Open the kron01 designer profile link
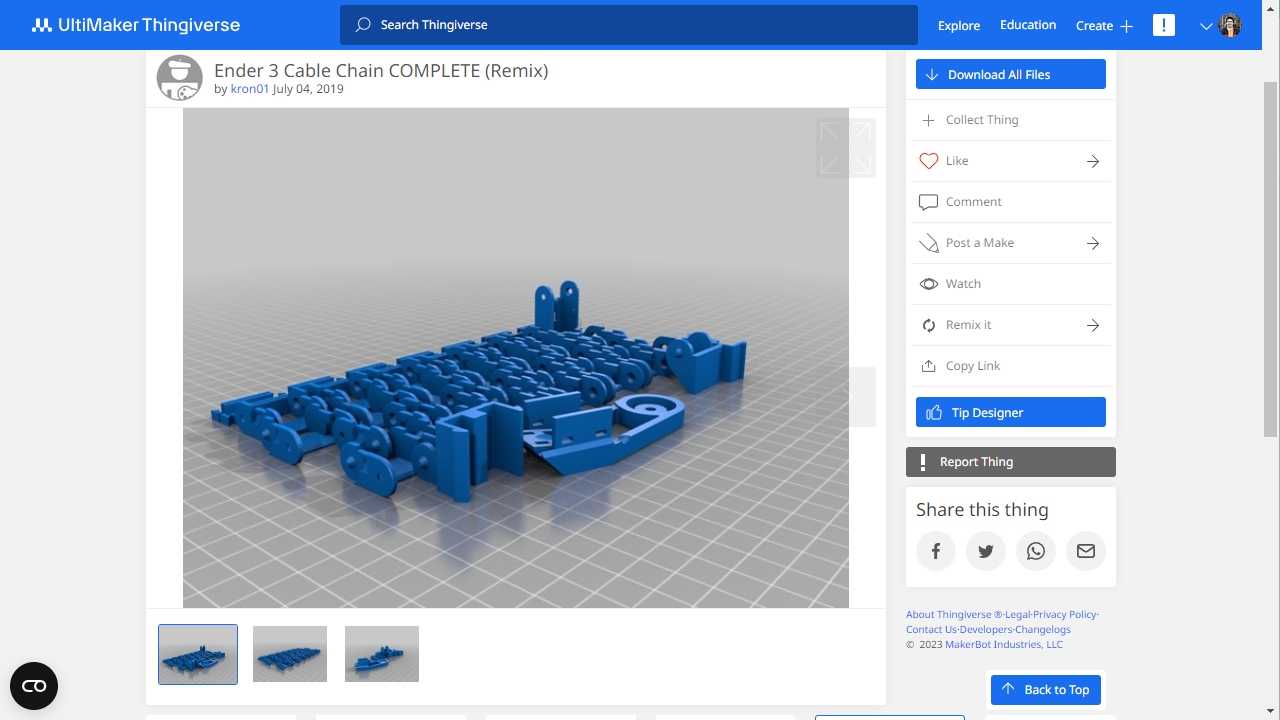The height and width of the screenshot is (720, 1280). click(x=250, y=89)
